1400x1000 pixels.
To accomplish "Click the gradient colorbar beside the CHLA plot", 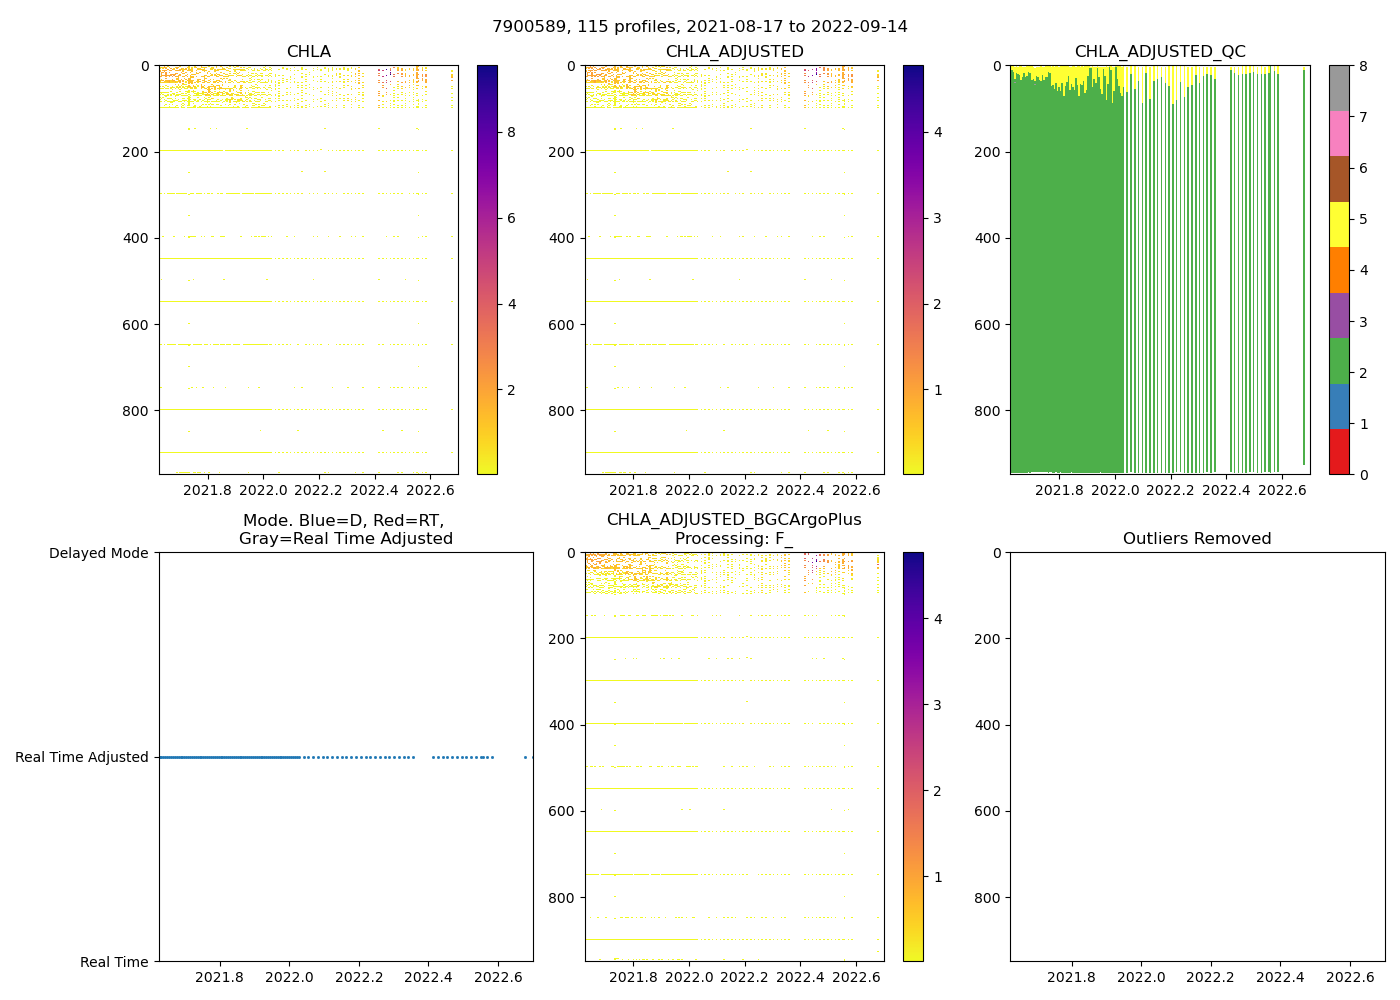I will [487, 270].
